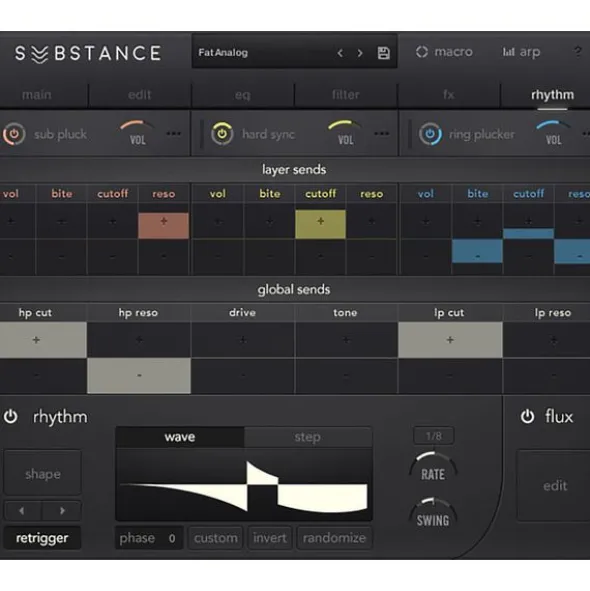Click the sub pluck layer name
This screenshot has height=591, width=590.
[x=60, y=134]
